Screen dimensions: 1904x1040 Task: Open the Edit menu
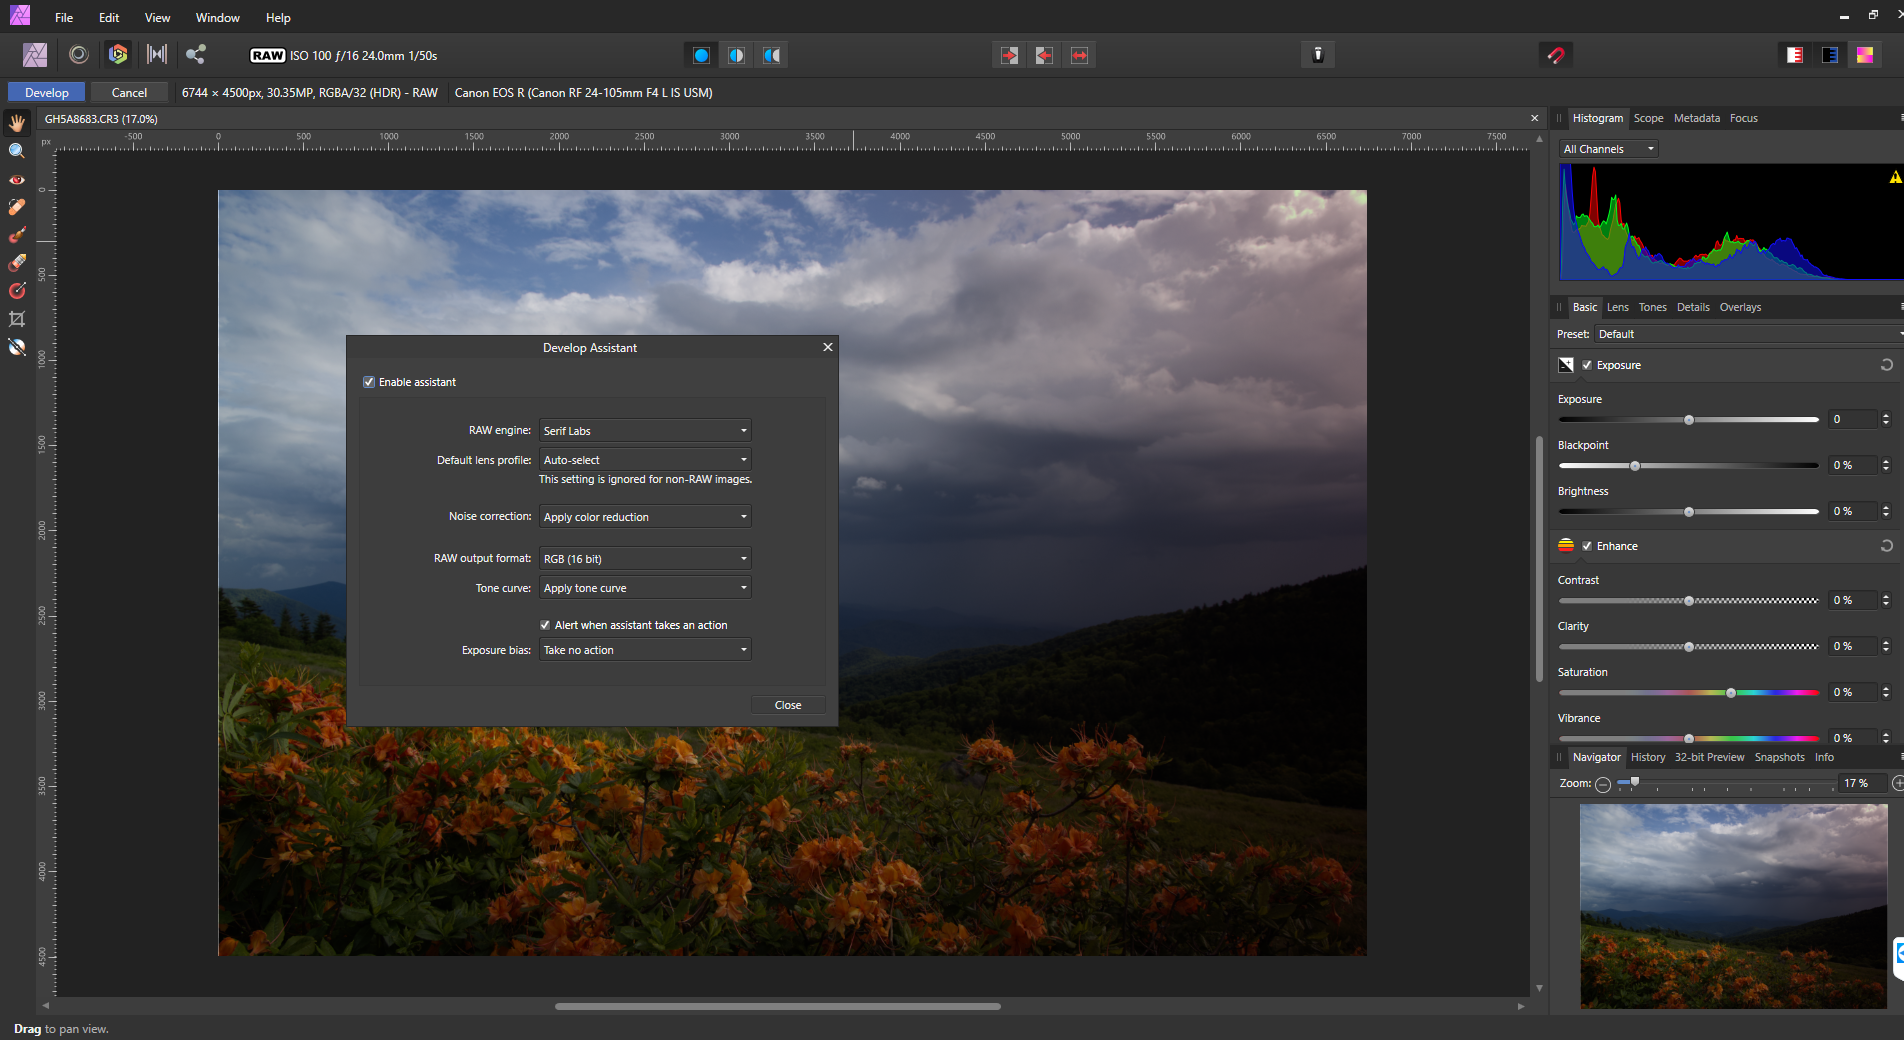coord(109,17)
